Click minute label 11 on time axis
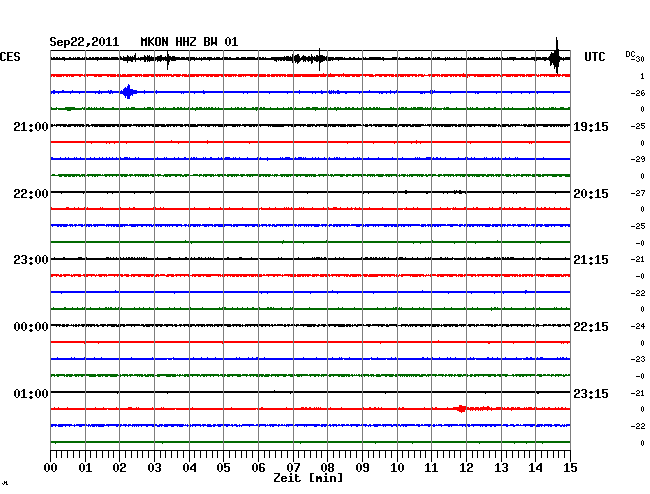This screenshot has width=650, height=494. tap(431, 468)
